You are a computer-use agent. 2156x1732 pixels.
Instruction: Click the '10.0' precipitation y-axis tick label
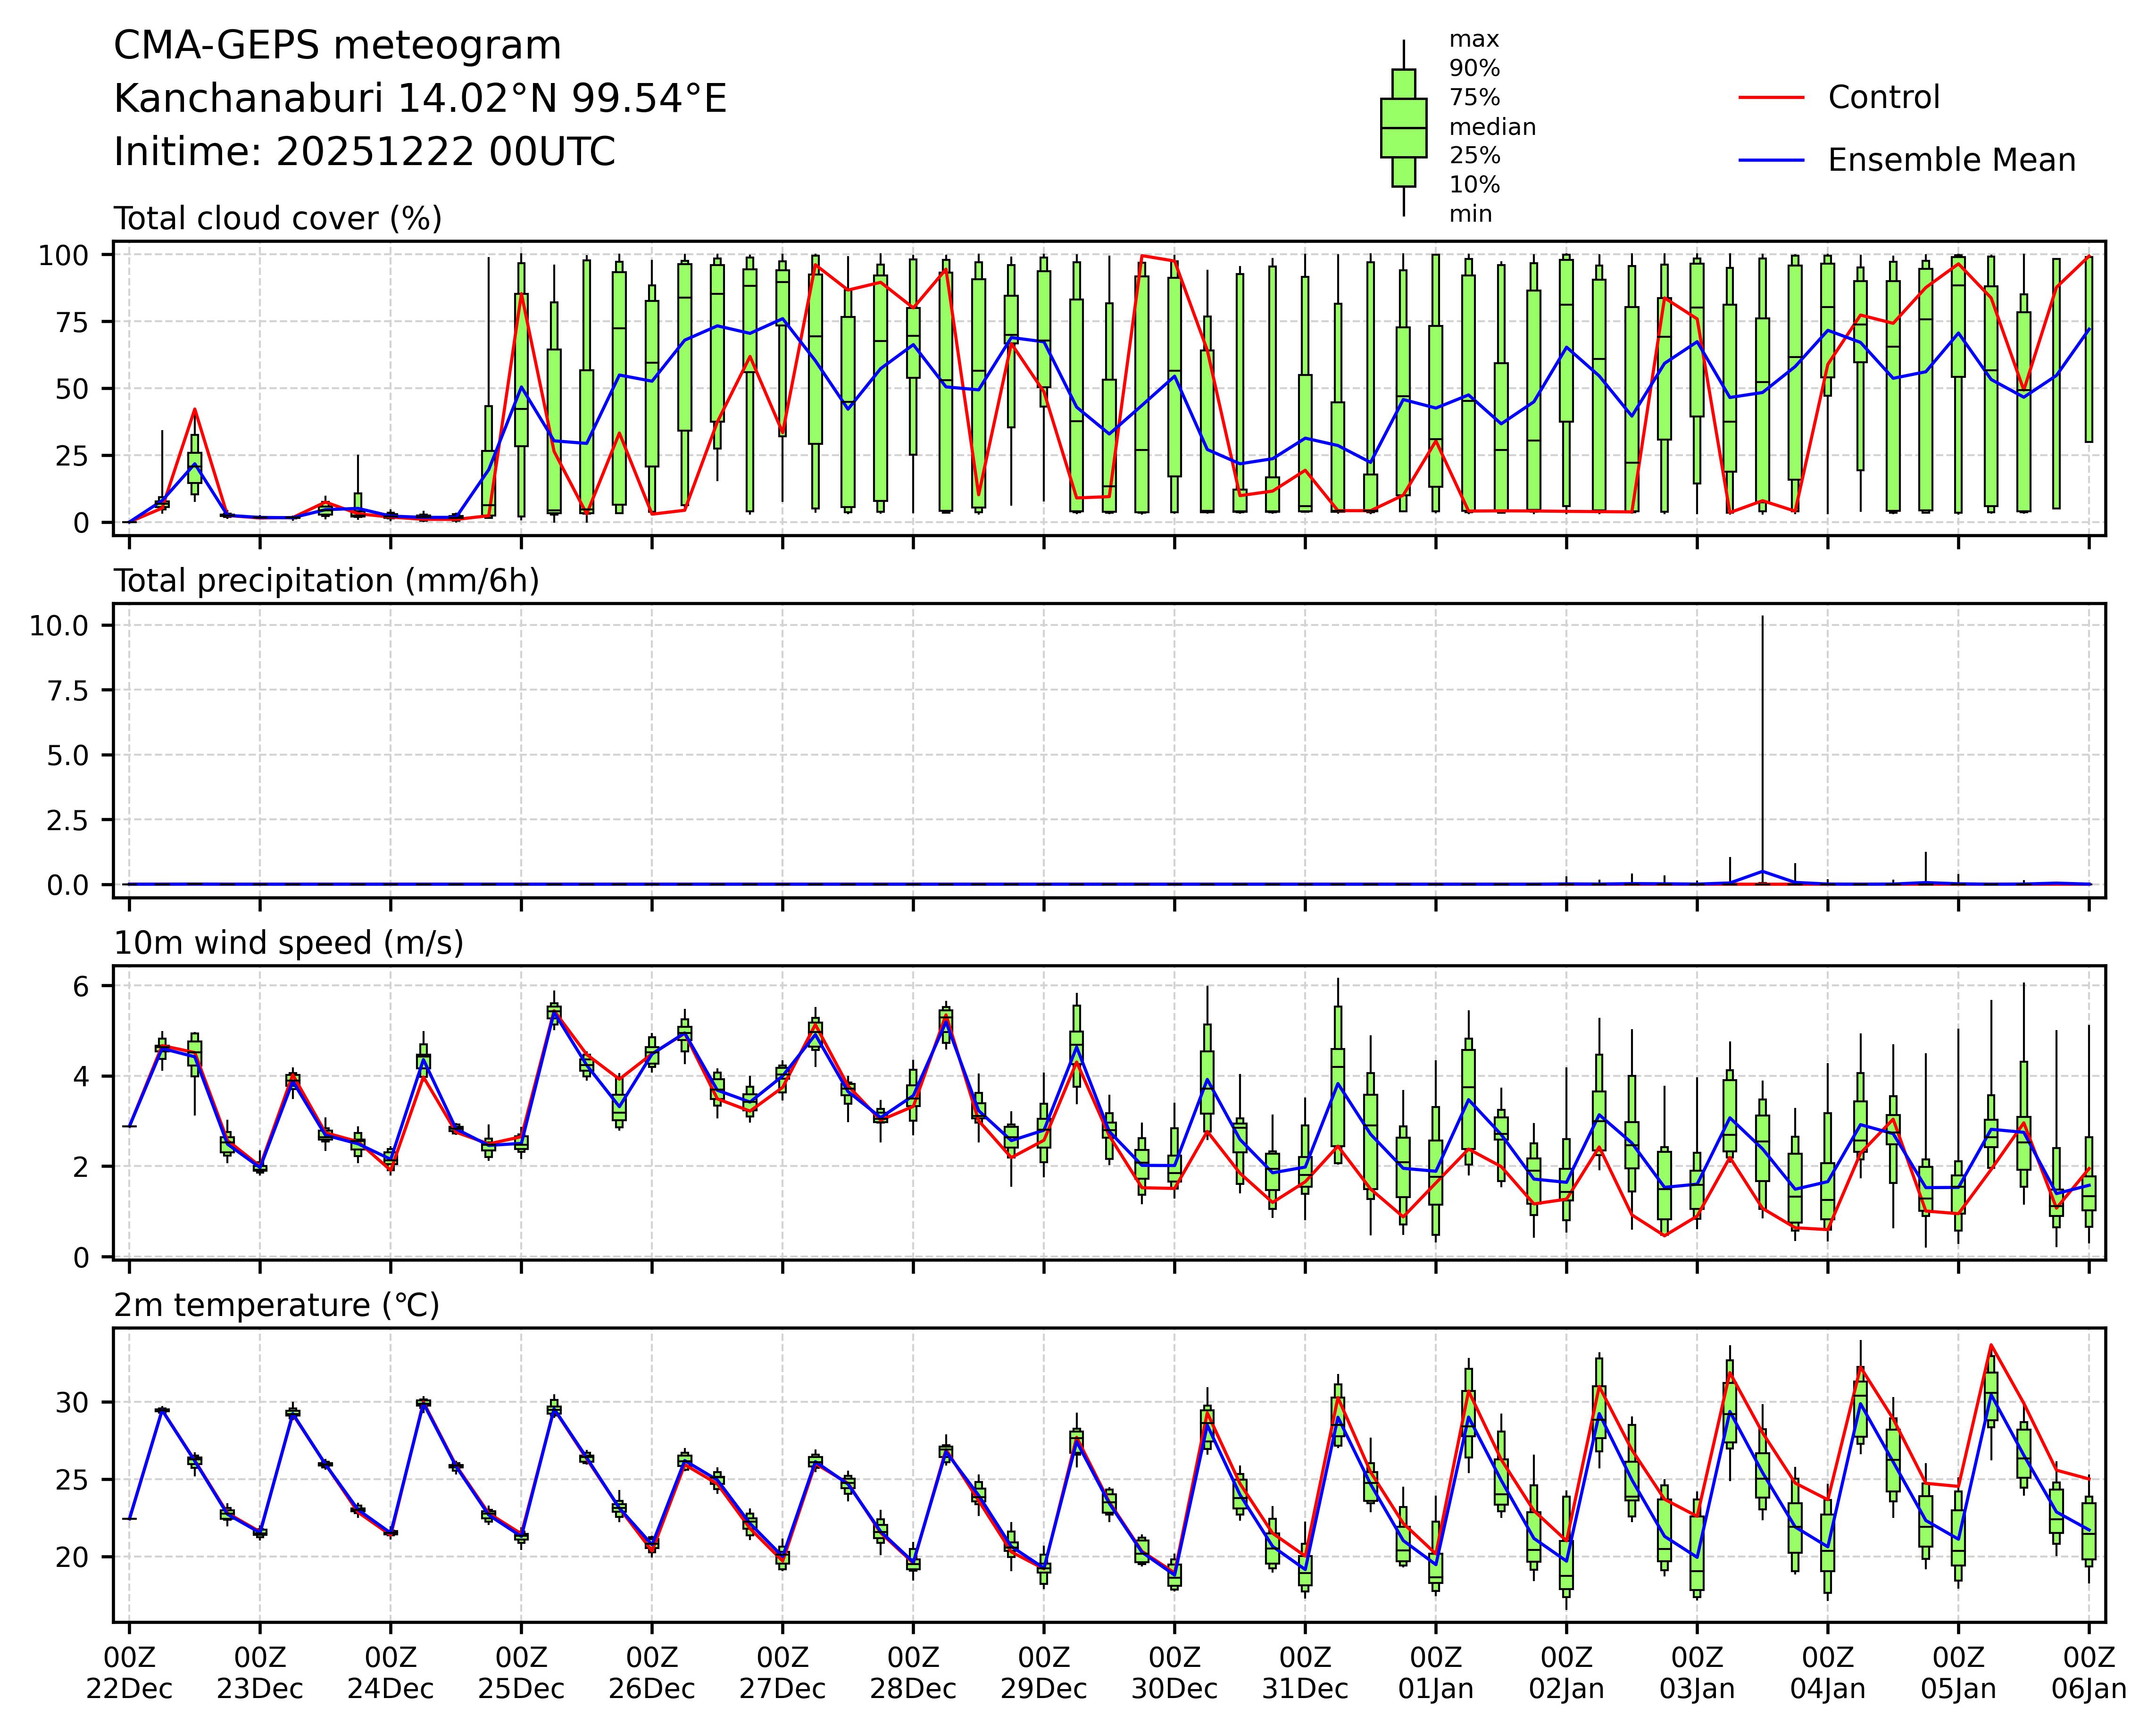pyautogui.click(x=59, y=626)
